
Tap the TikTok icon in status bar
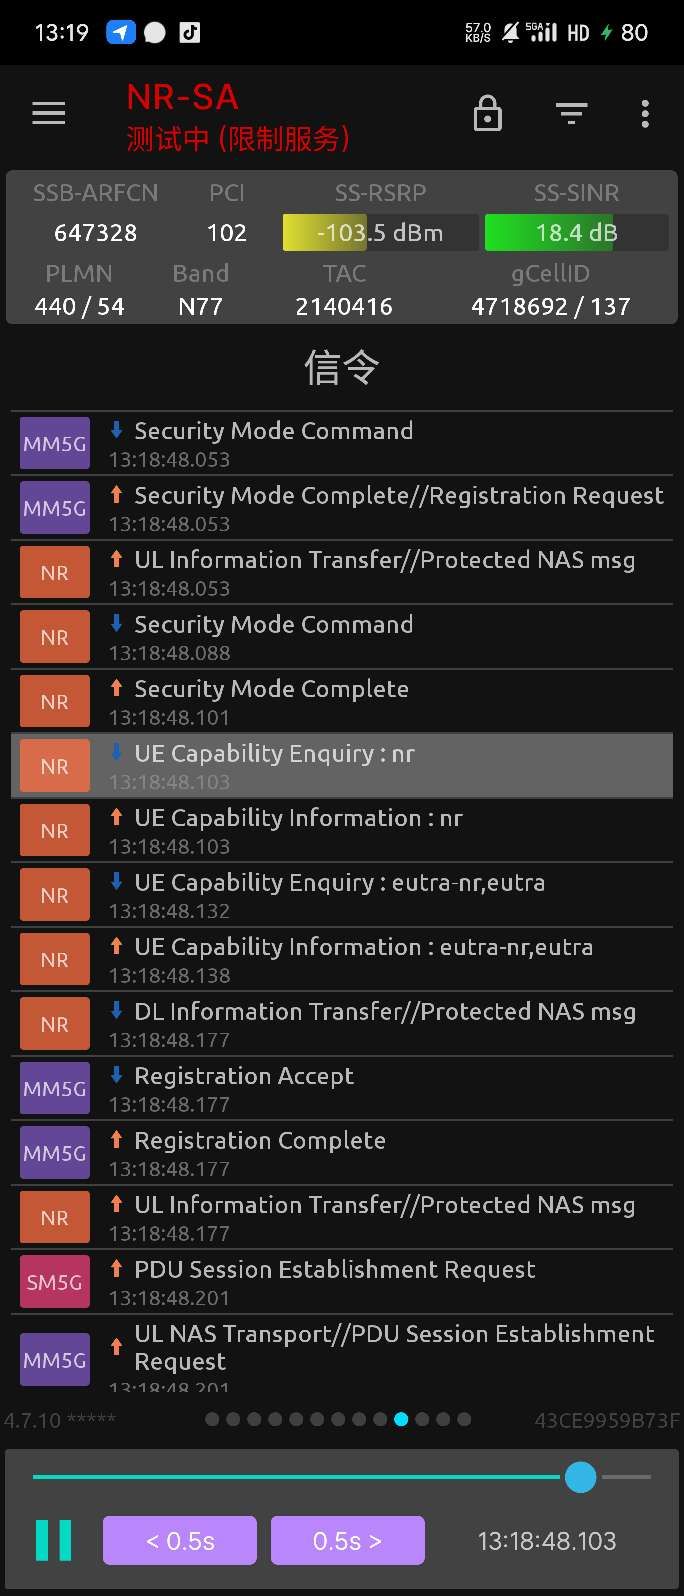[189, 33]
